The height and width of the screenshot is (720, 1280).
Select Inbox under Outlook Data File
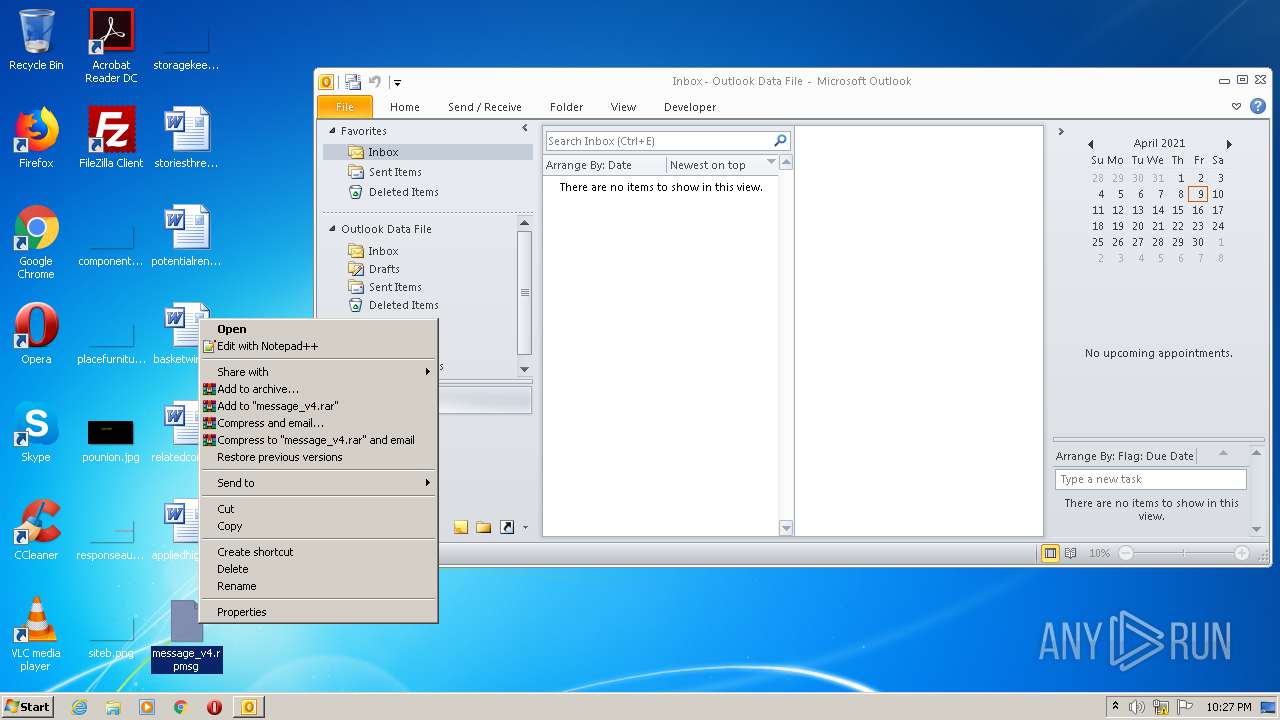click(383, 251)
